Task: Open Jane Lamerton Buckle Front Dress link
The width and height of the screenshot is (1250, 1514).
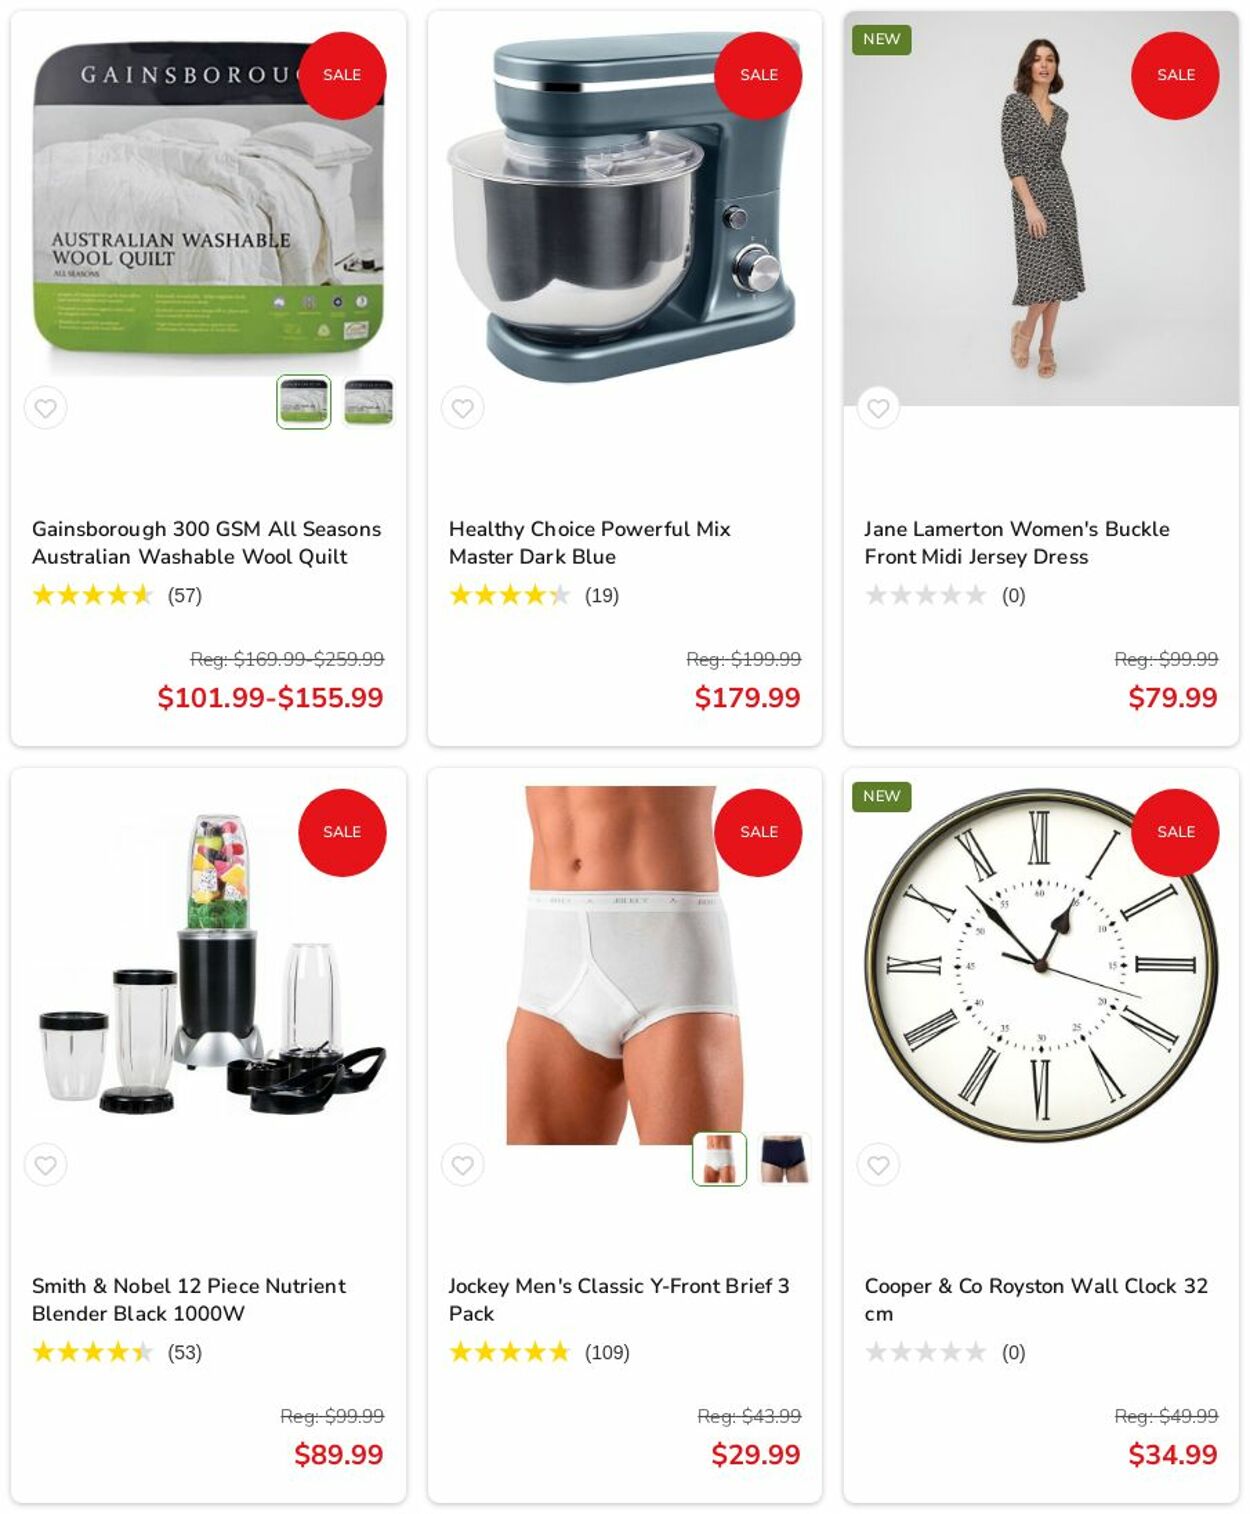Action: (x=1017, y=543)
